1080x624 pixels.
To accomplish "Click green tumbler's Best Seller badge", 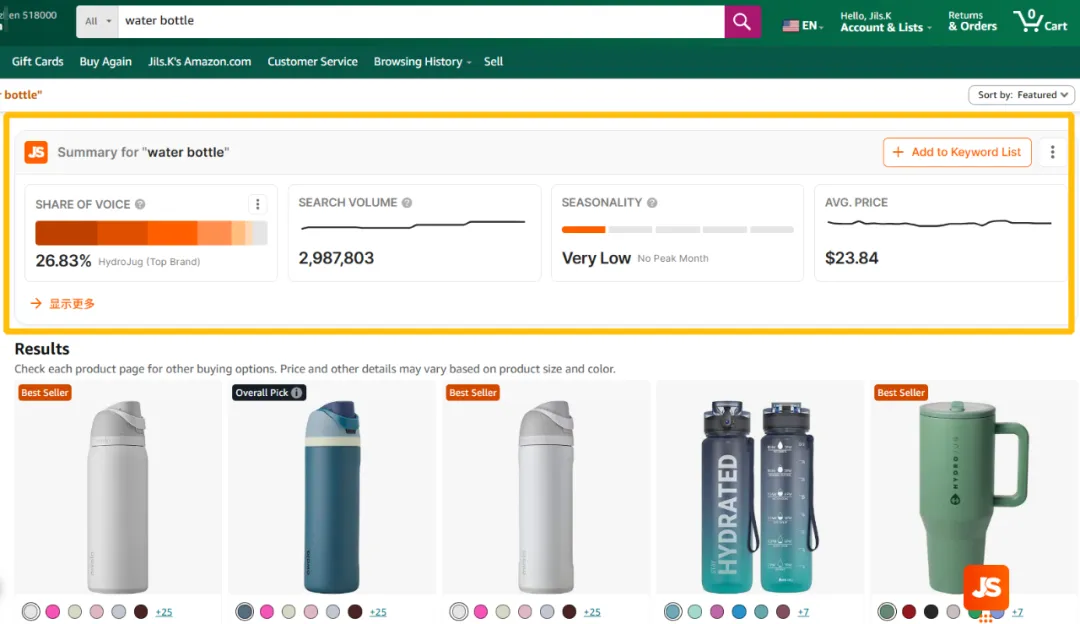I will [901, 393].
